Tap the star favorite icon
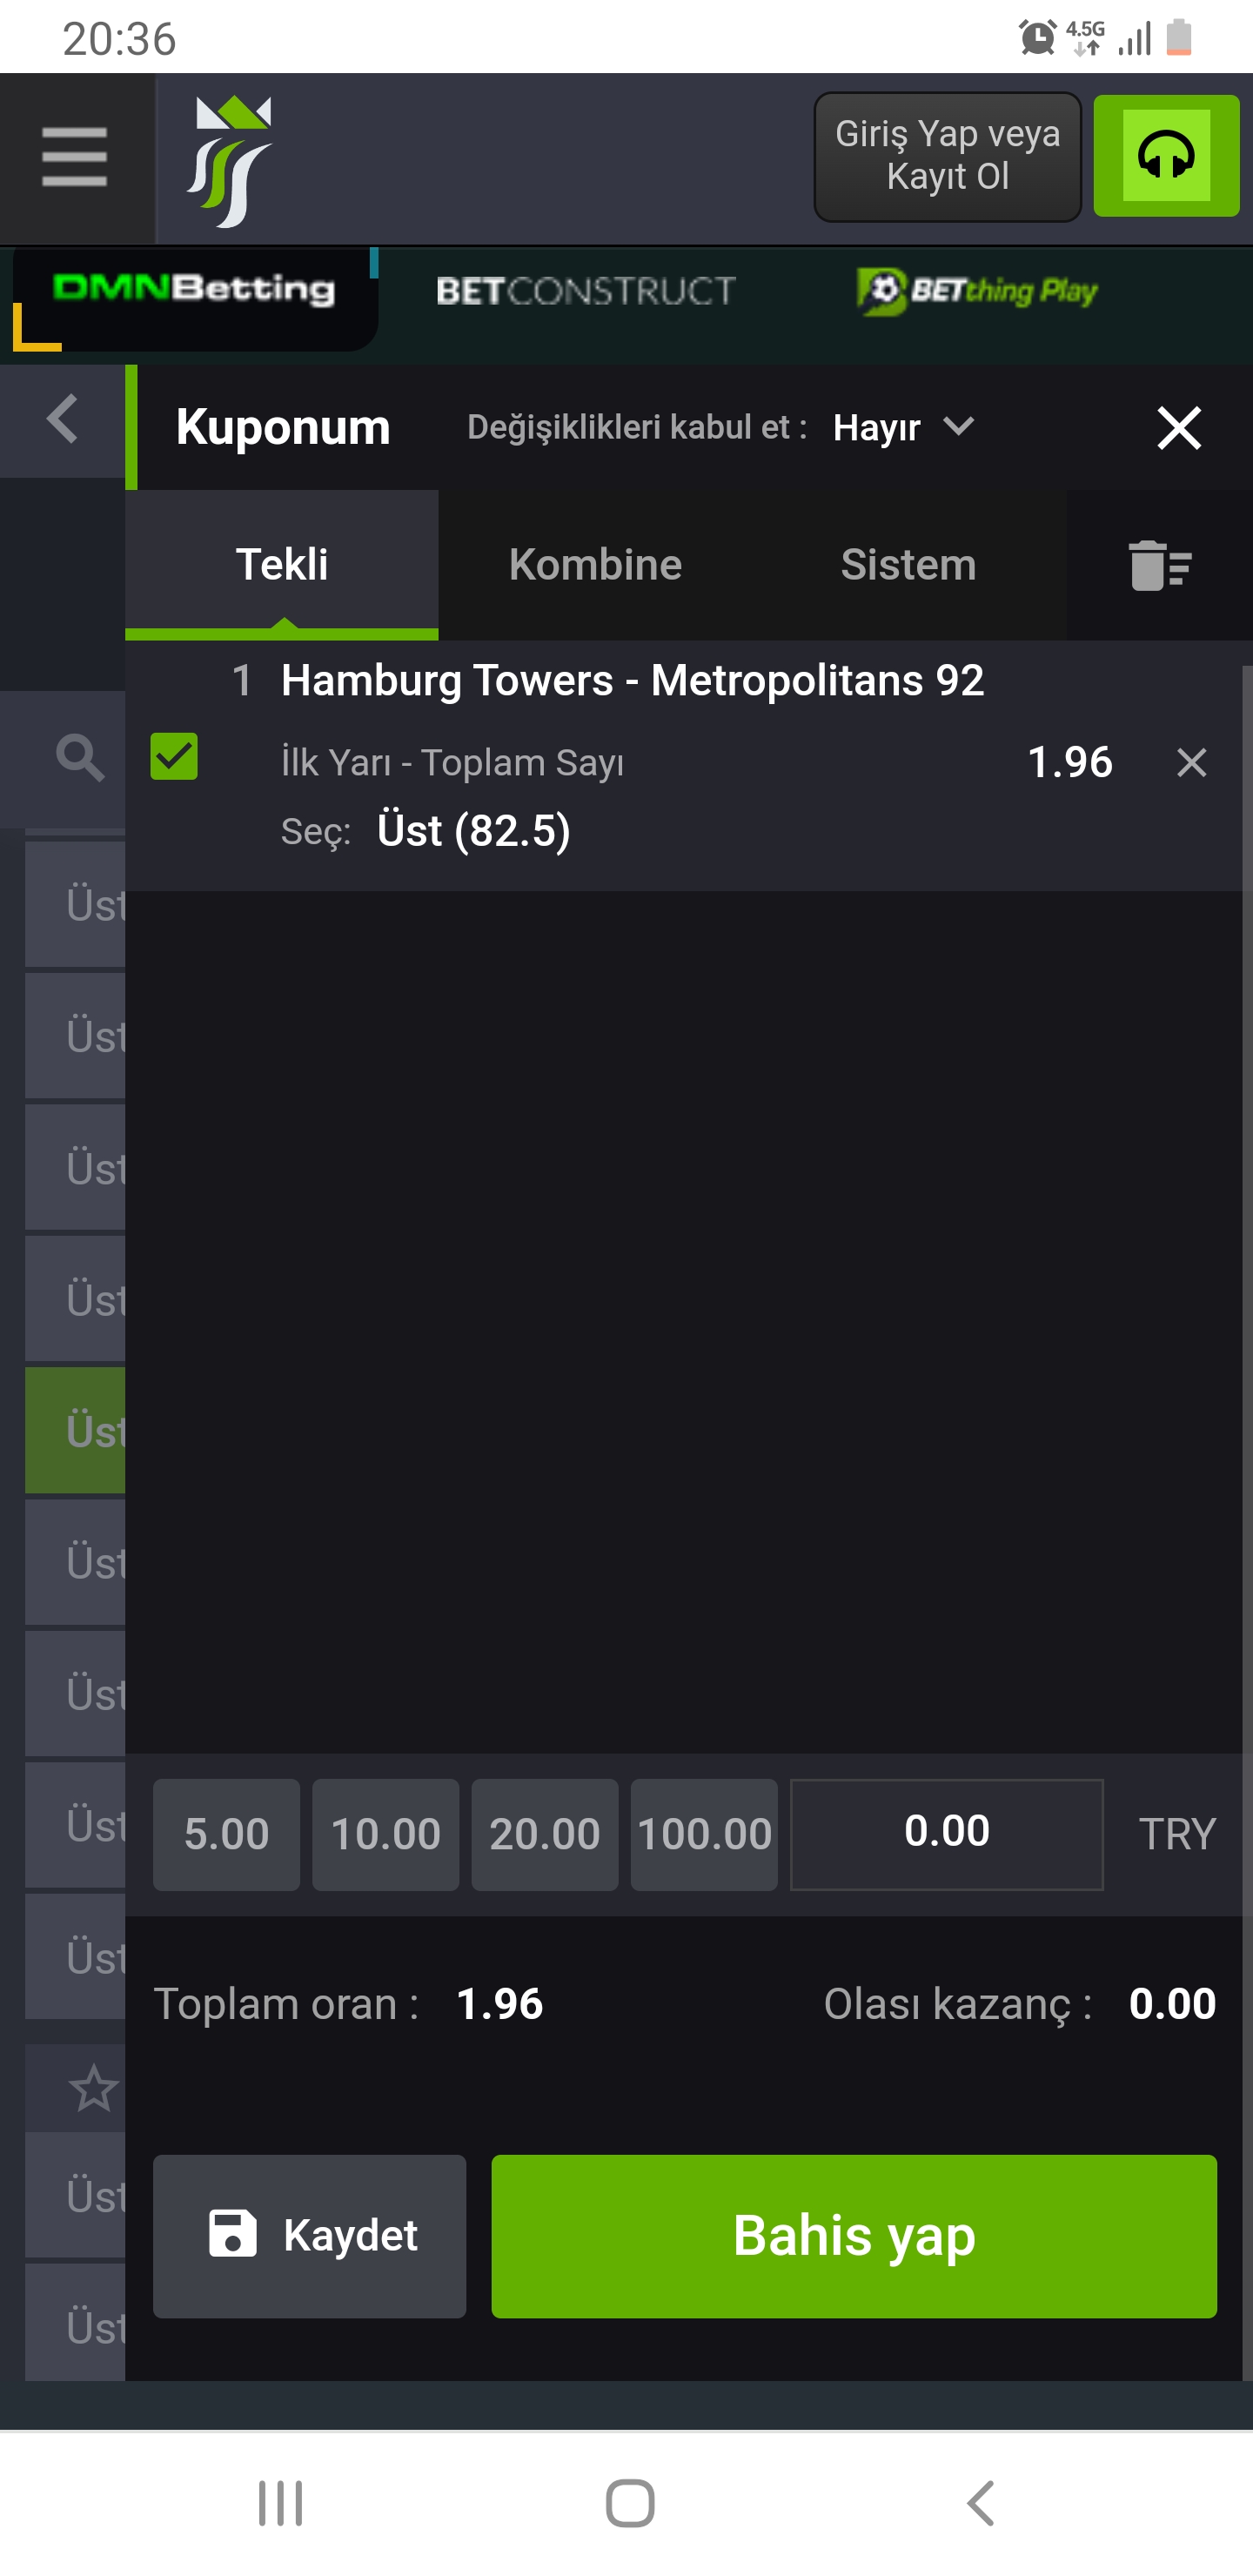Viewport: 1253px width, 2576px height. point(93,2088)
